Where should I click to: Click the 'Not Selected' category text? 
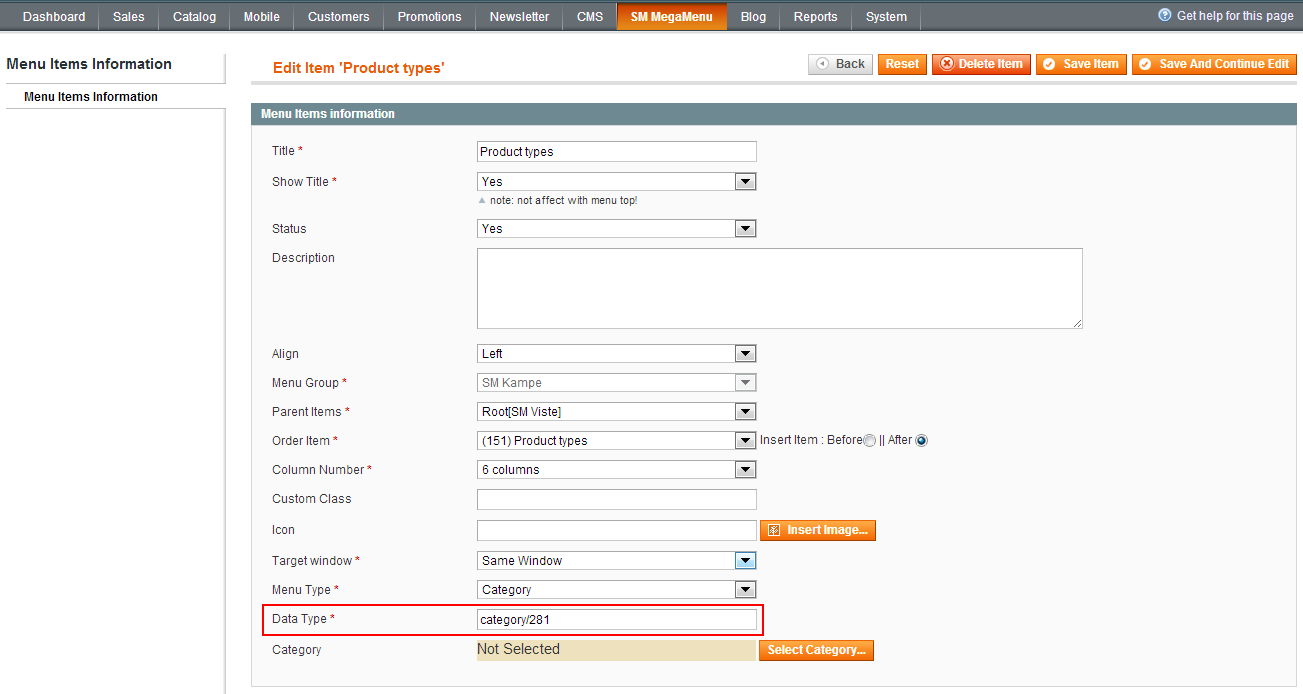click(x=518, y=649)
